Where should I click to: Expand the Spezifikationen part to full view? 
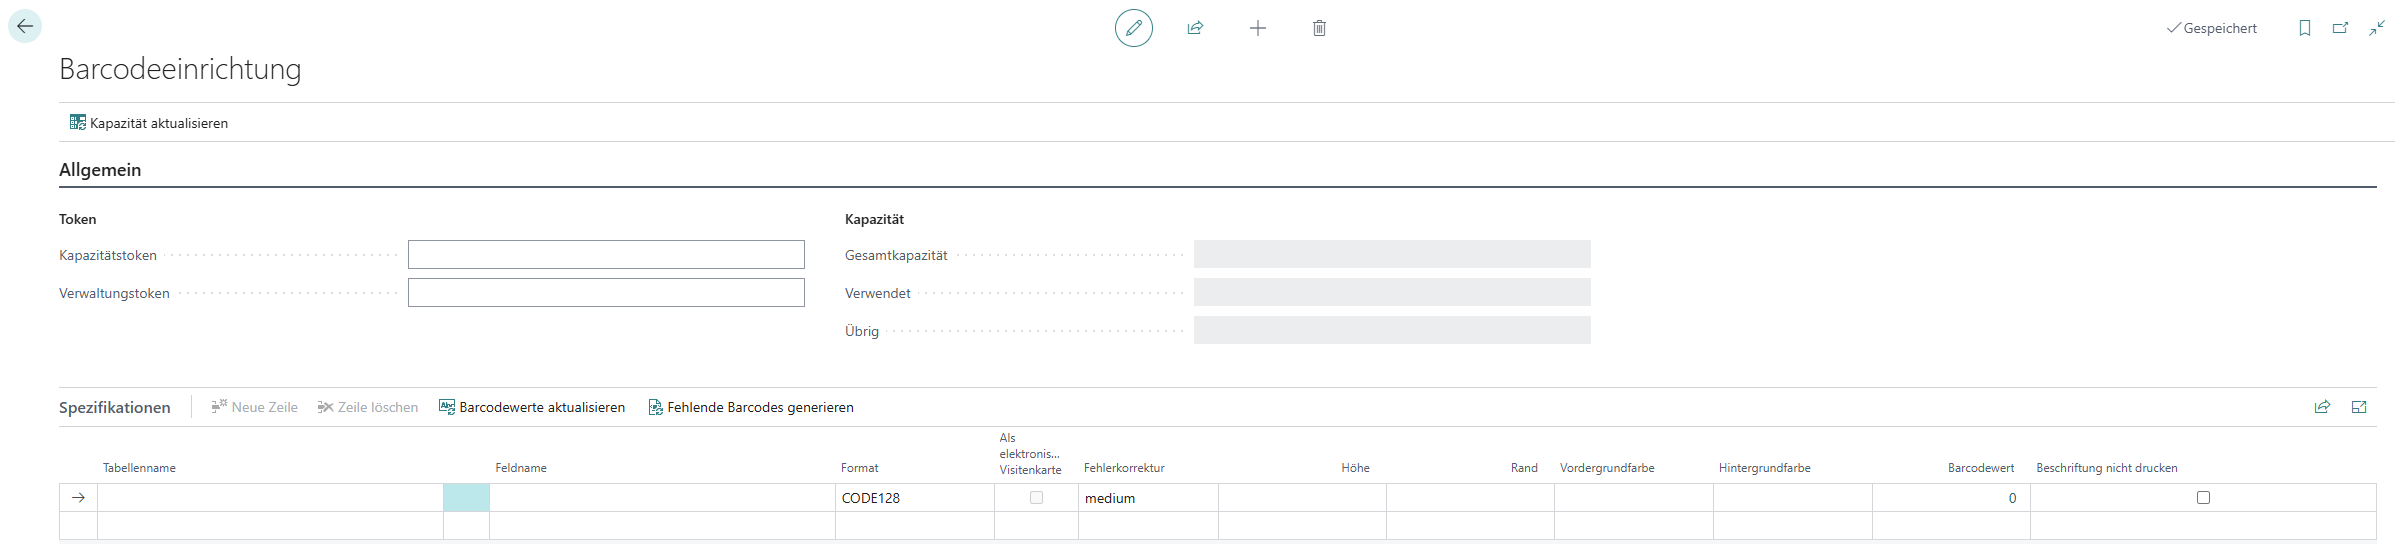point(2359,407)
